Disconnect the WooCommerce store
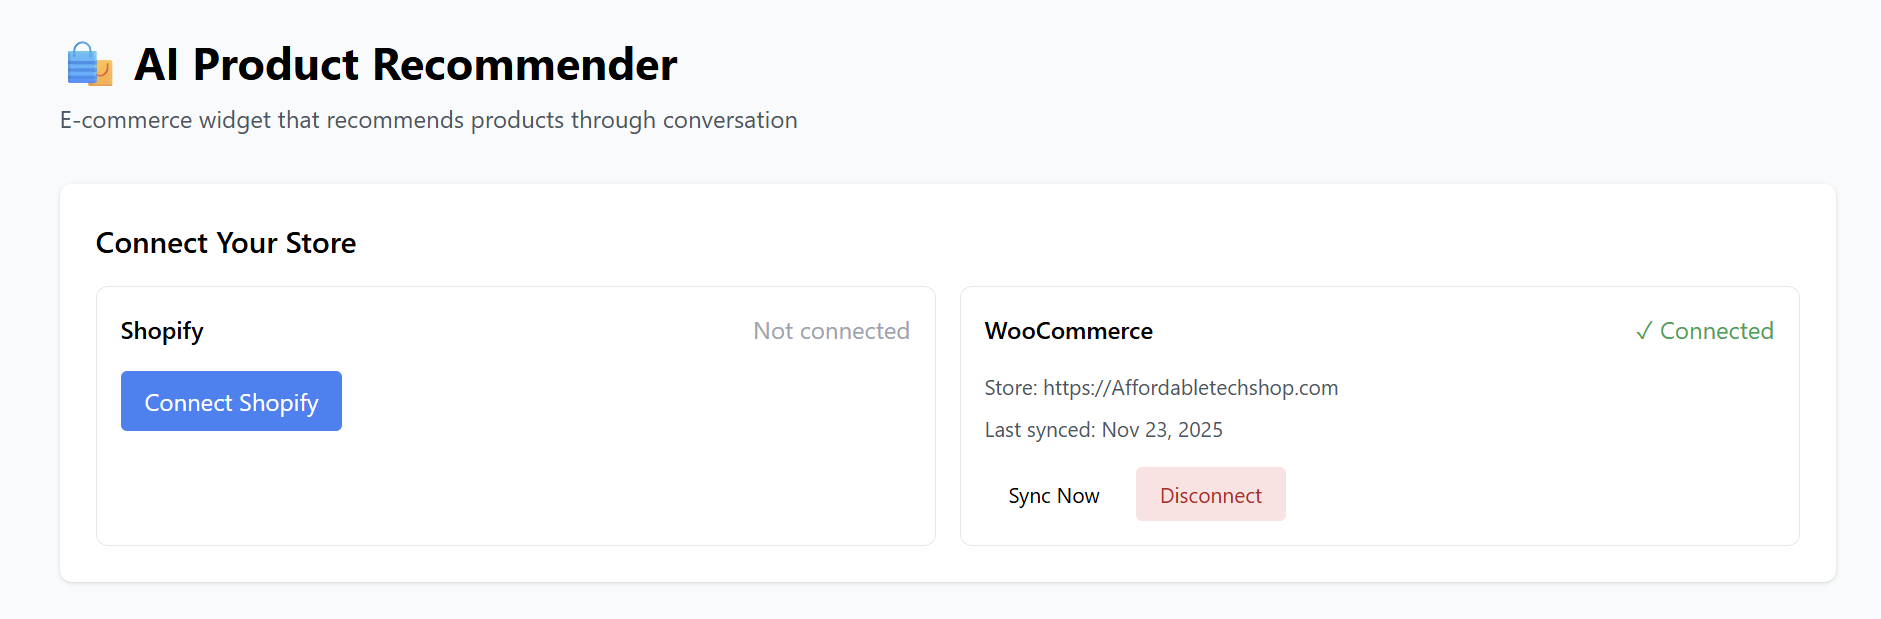Screen dimensions: 1881x619 [1210, 495]
